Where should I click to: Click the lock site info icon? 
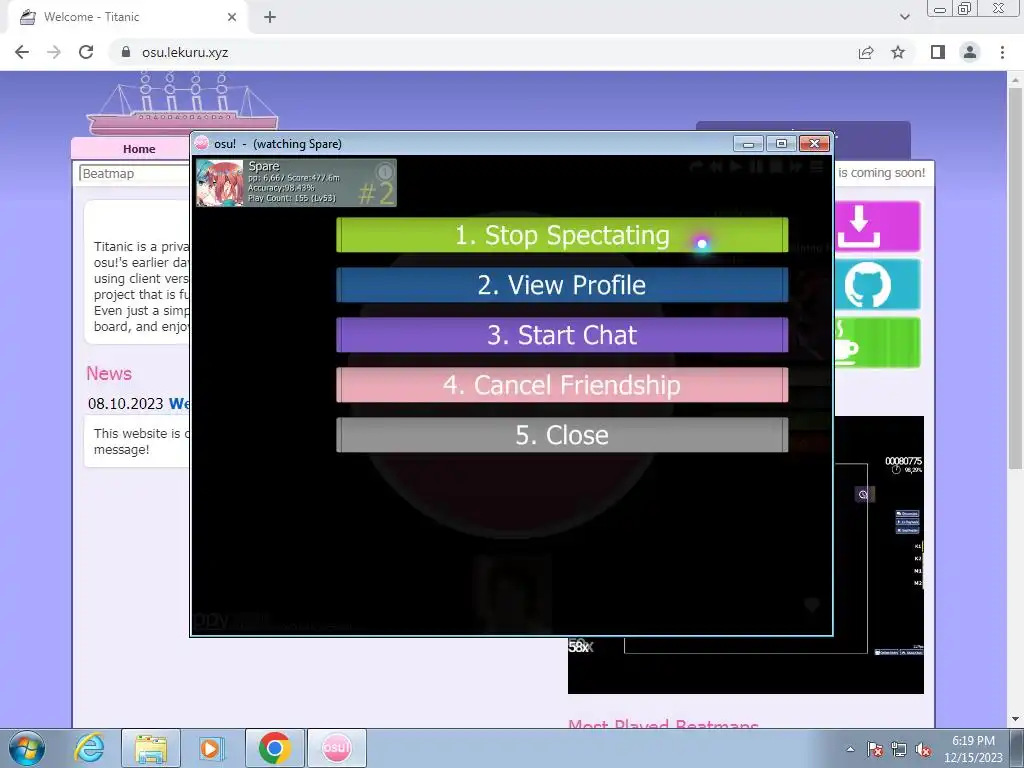tap(126, 52)
